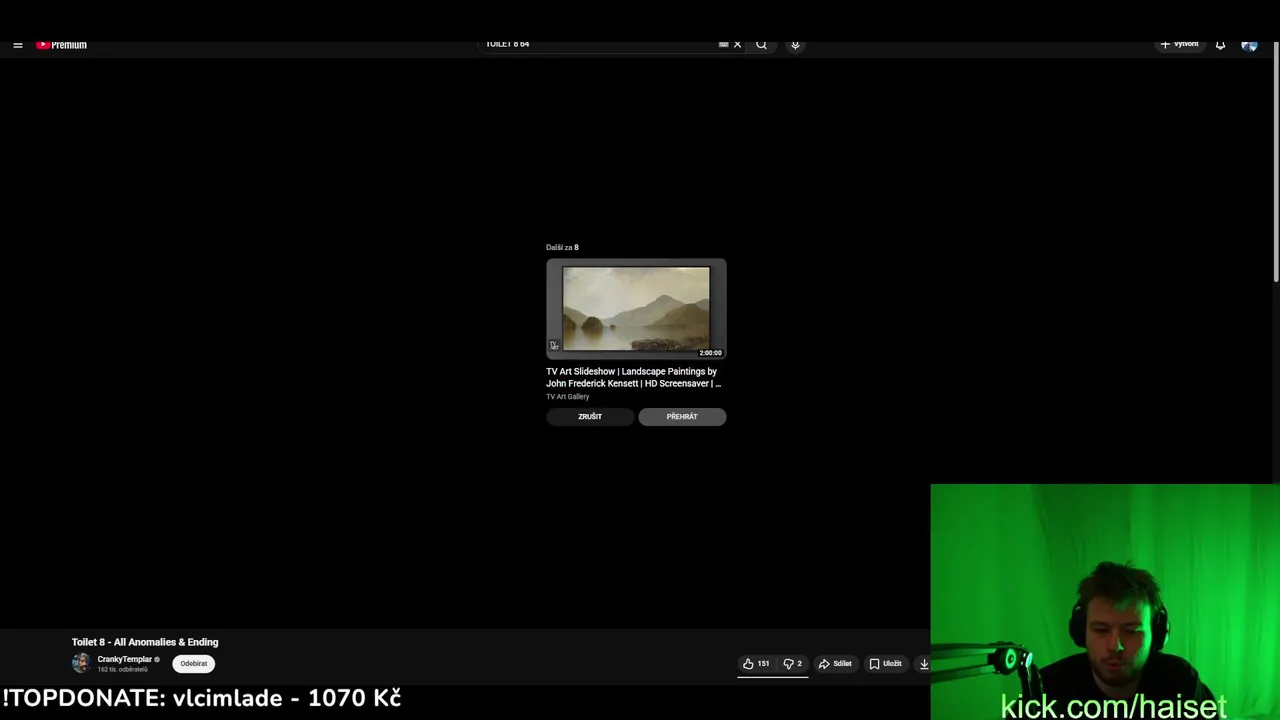Click the video title 'Toilet 8 - All Anomalies & Ending'

click(145, 642)
